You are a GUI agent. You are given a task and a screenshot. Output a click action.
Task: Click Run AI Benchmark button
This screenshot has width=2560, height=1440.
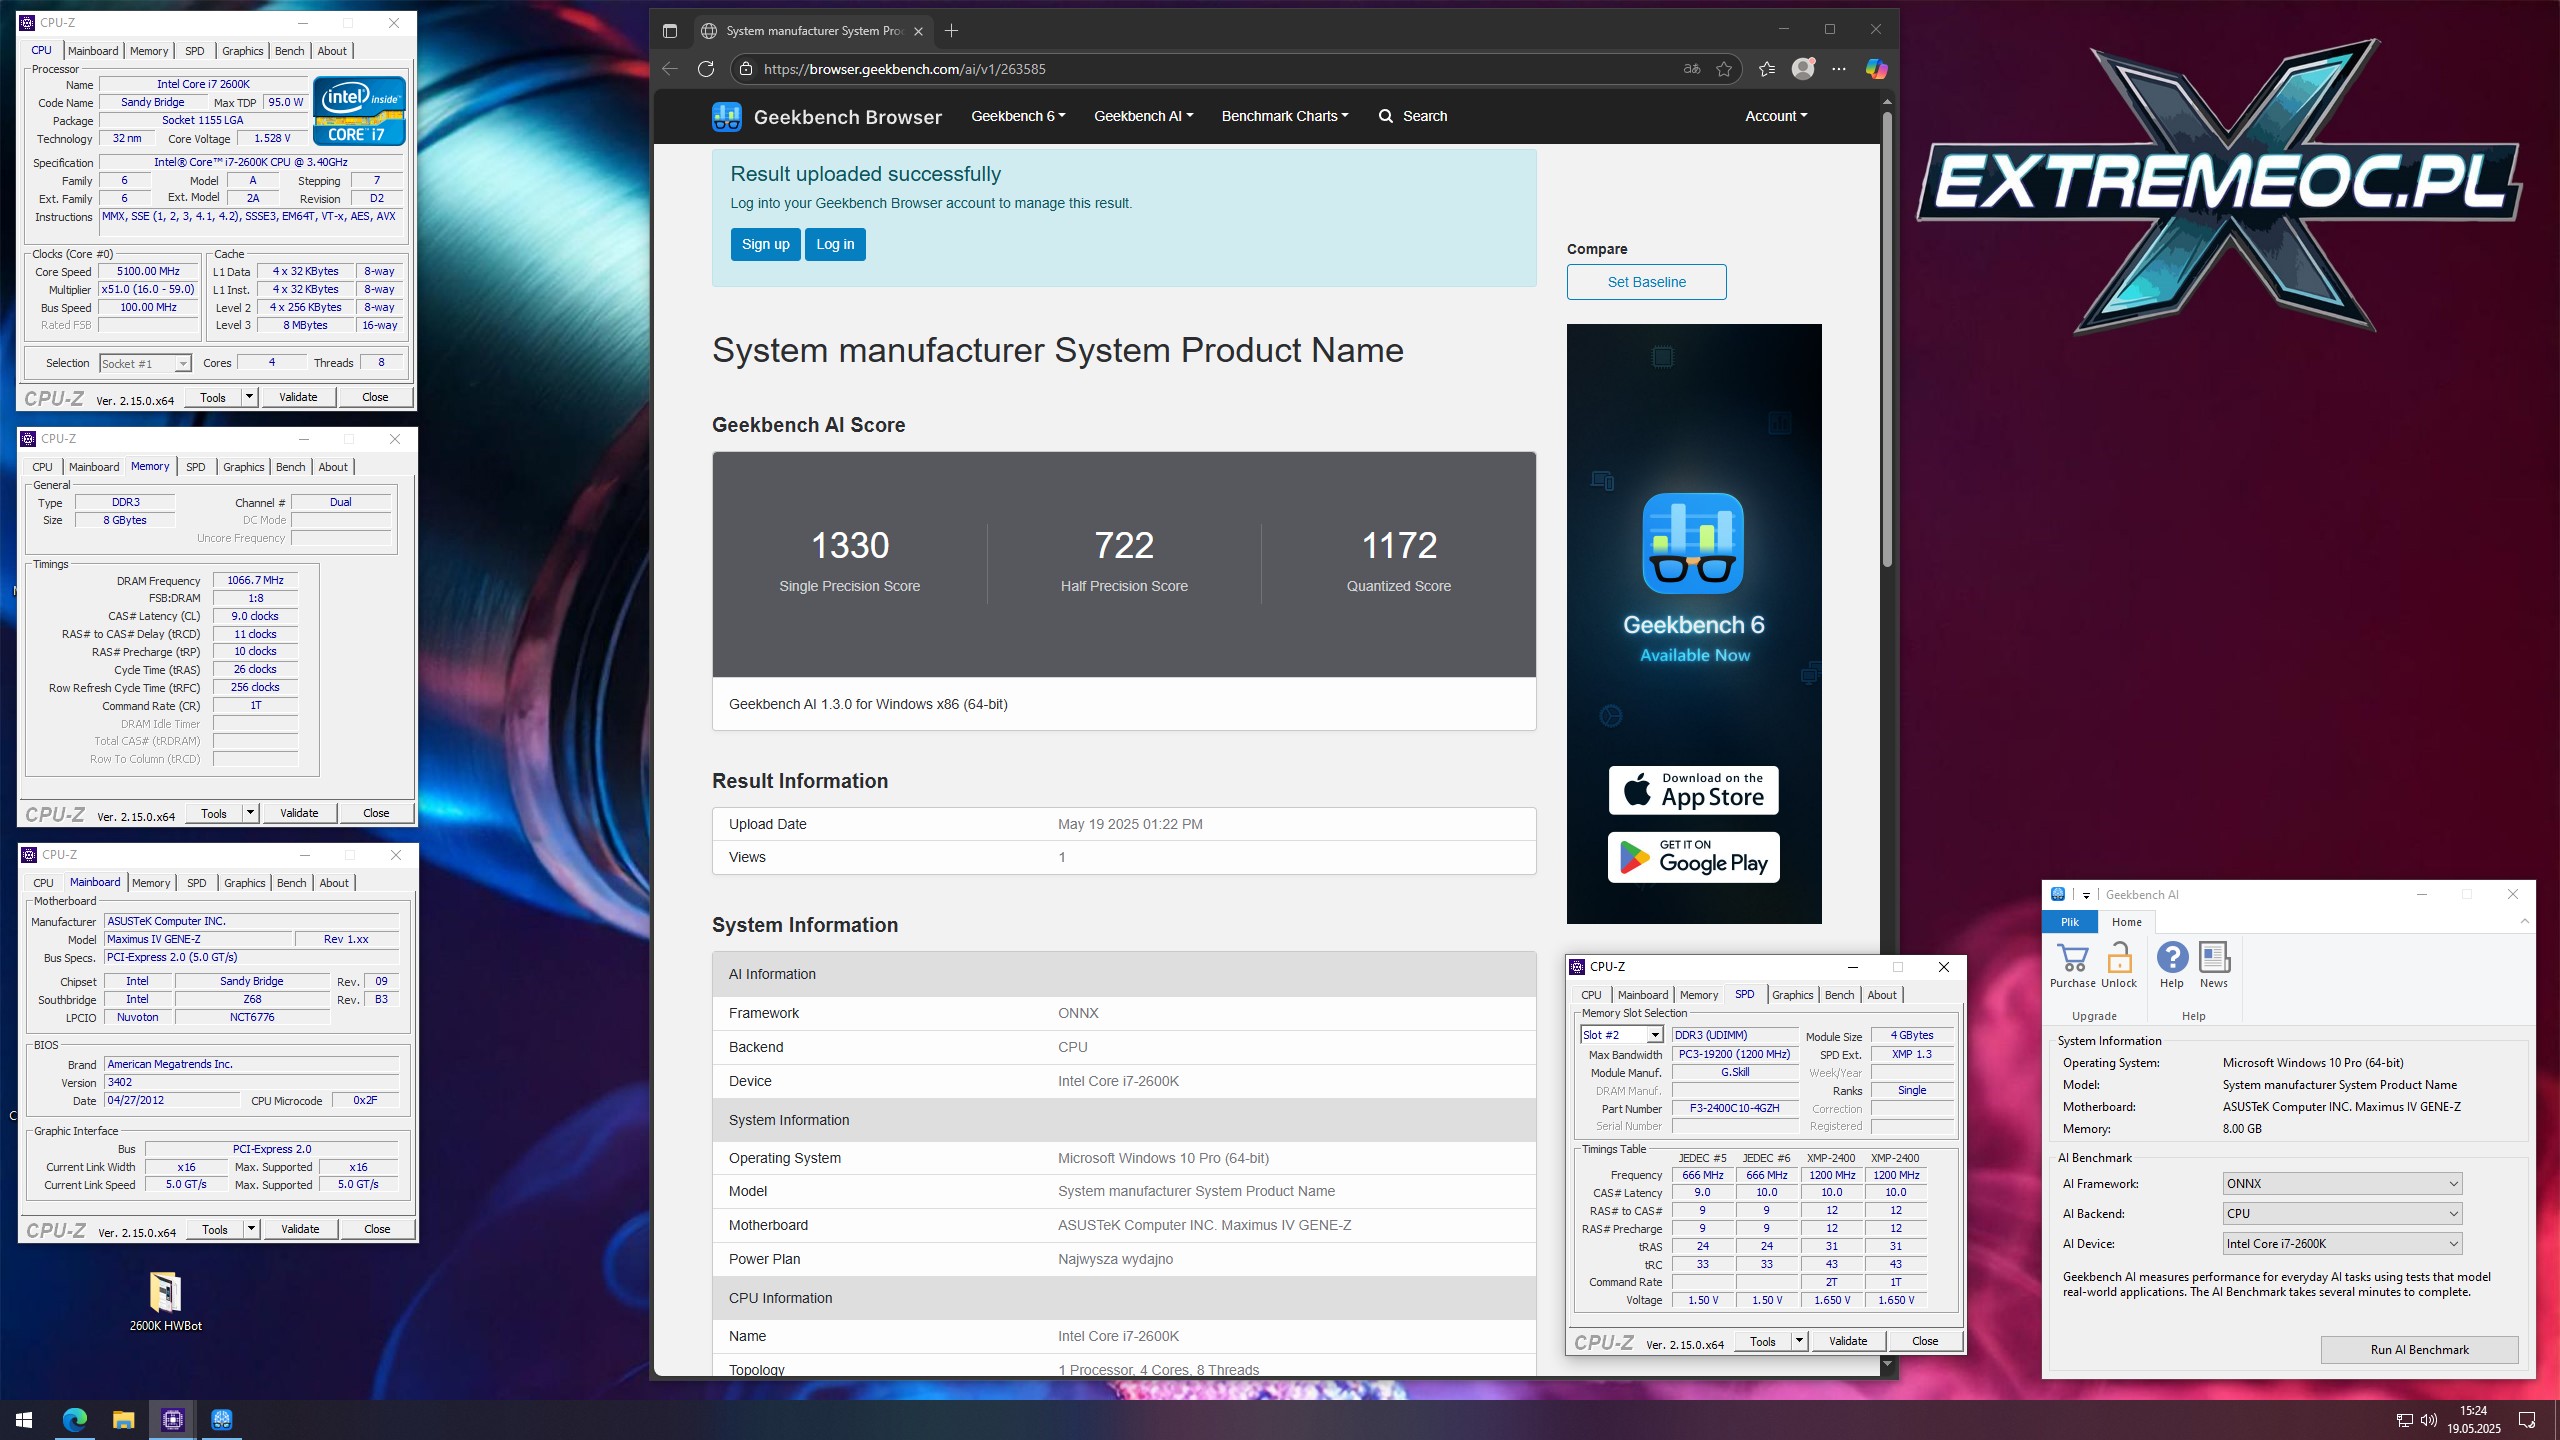(x=2419, y=1349)
